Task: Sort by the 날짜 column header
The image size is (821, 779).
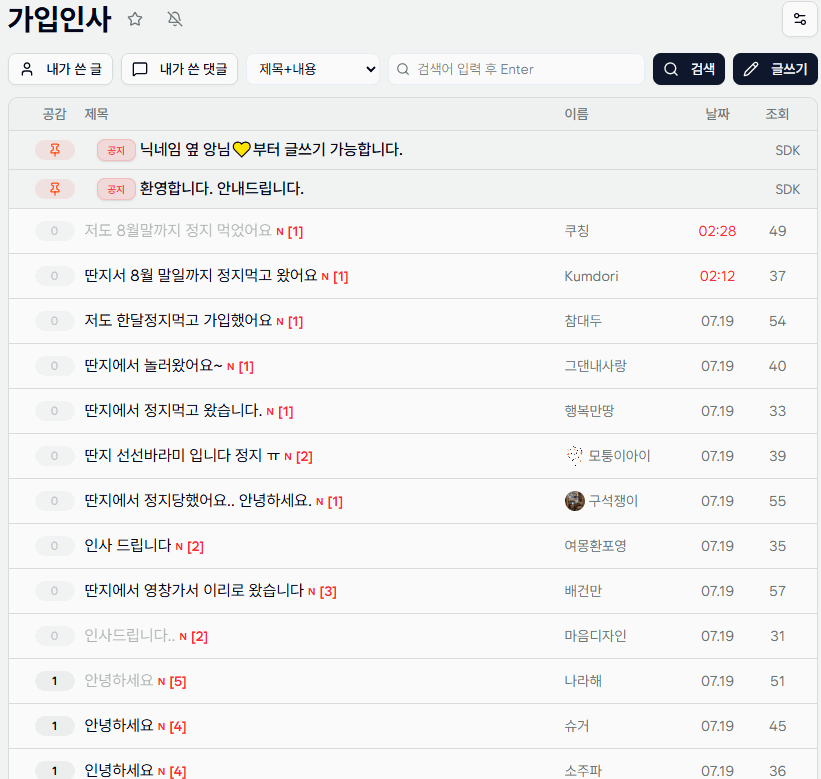Action: tap(717, 114)
